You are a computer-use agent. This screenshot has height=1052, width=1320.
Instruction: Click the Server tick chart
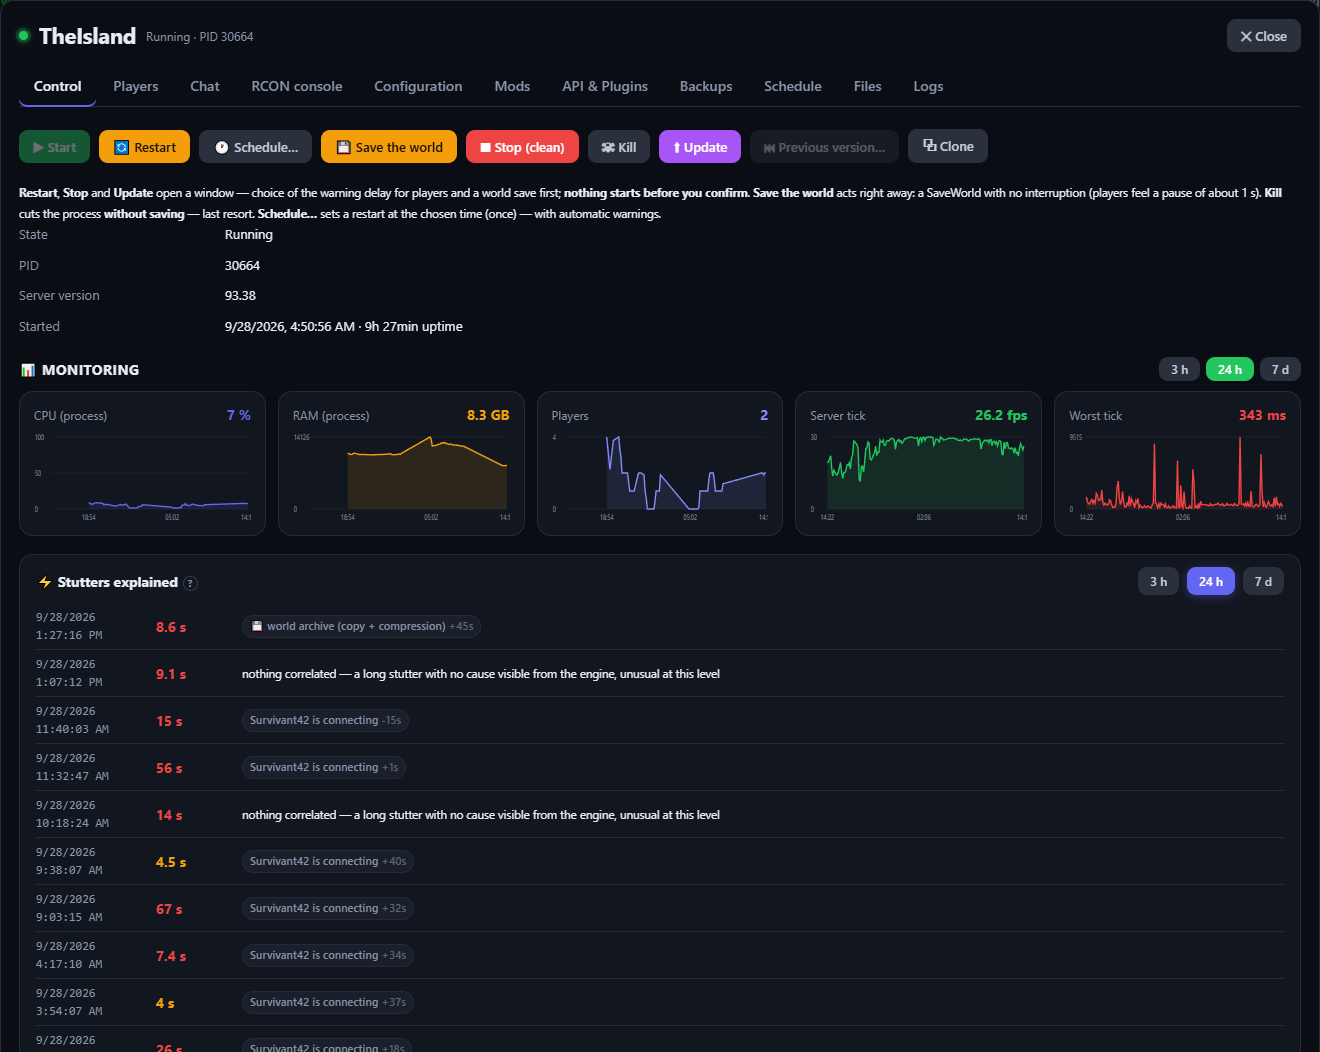(x=918, y=463)
